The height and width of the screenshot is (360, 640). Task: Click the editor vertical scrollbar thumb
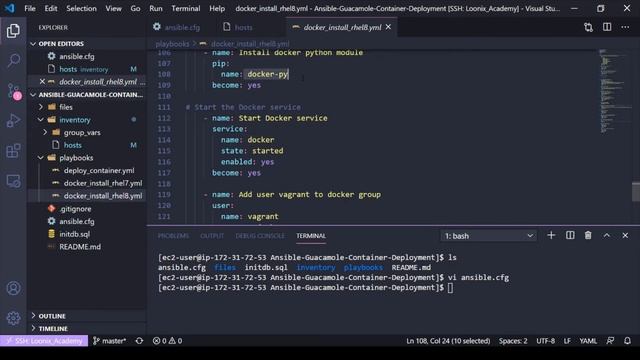point(636,191)
